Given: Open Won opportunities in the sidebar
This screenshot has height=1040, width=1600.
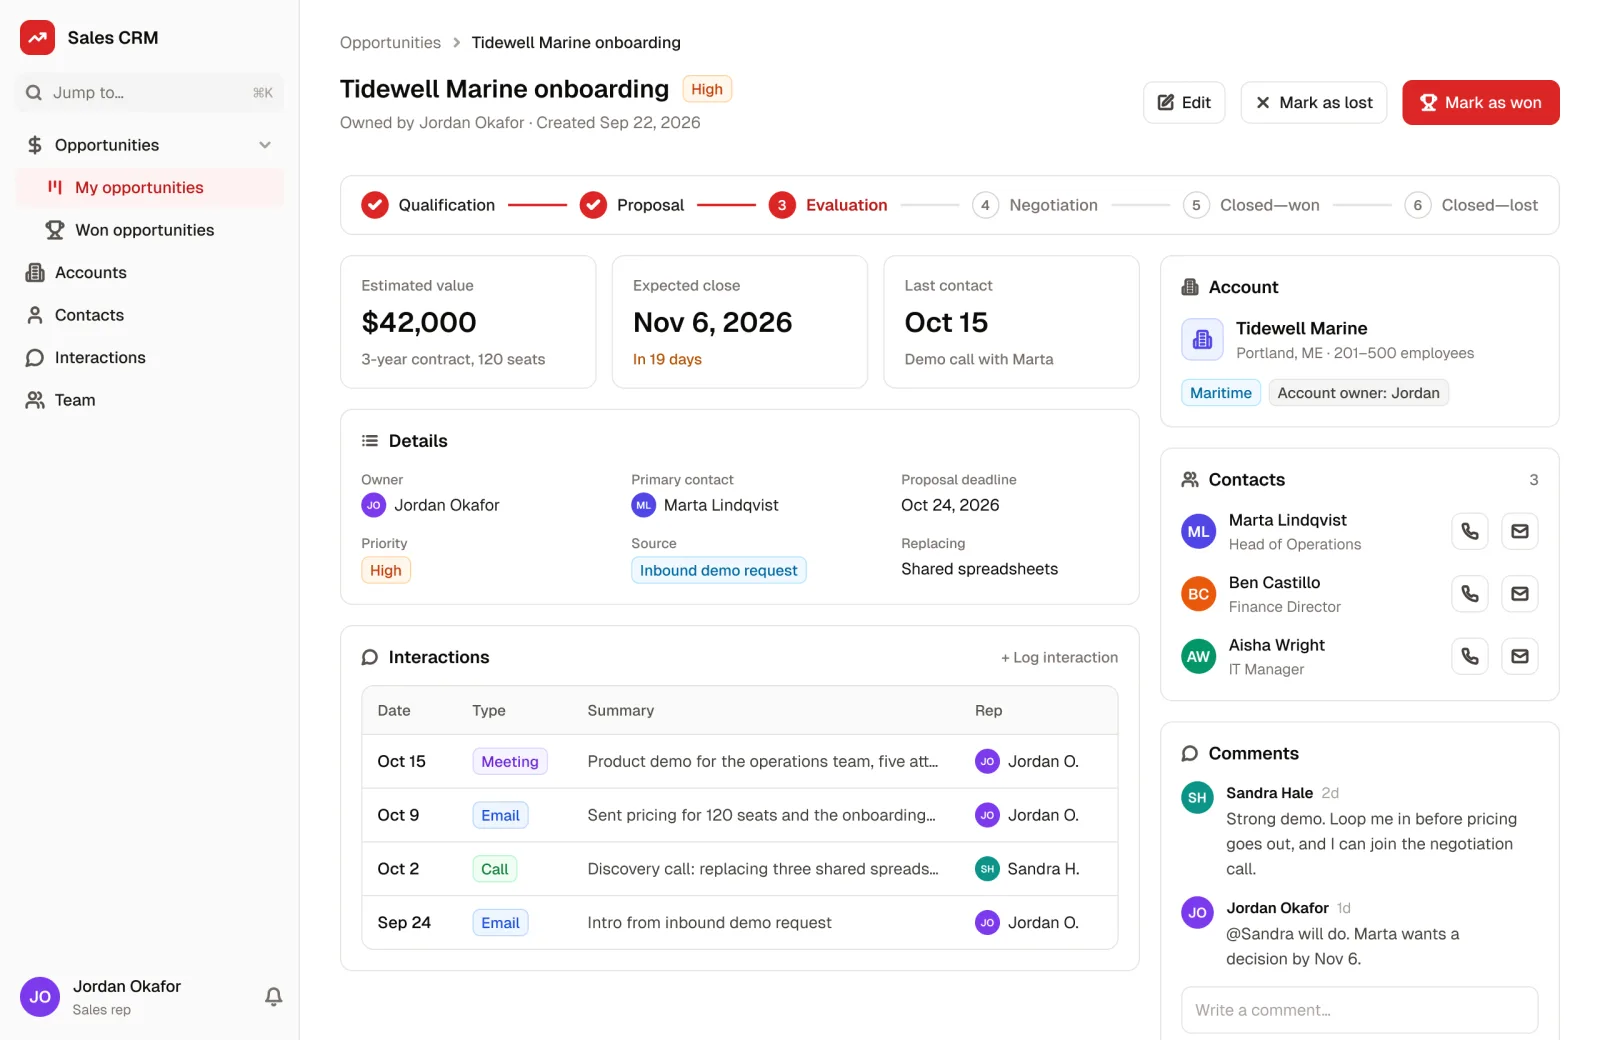Looking at the screenshot, I should click(150, 230).
